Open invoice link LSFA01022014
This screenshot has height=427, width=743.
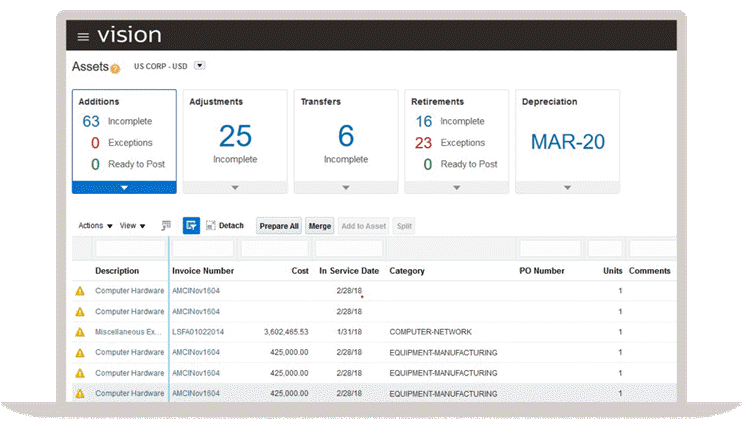point(198,332)
